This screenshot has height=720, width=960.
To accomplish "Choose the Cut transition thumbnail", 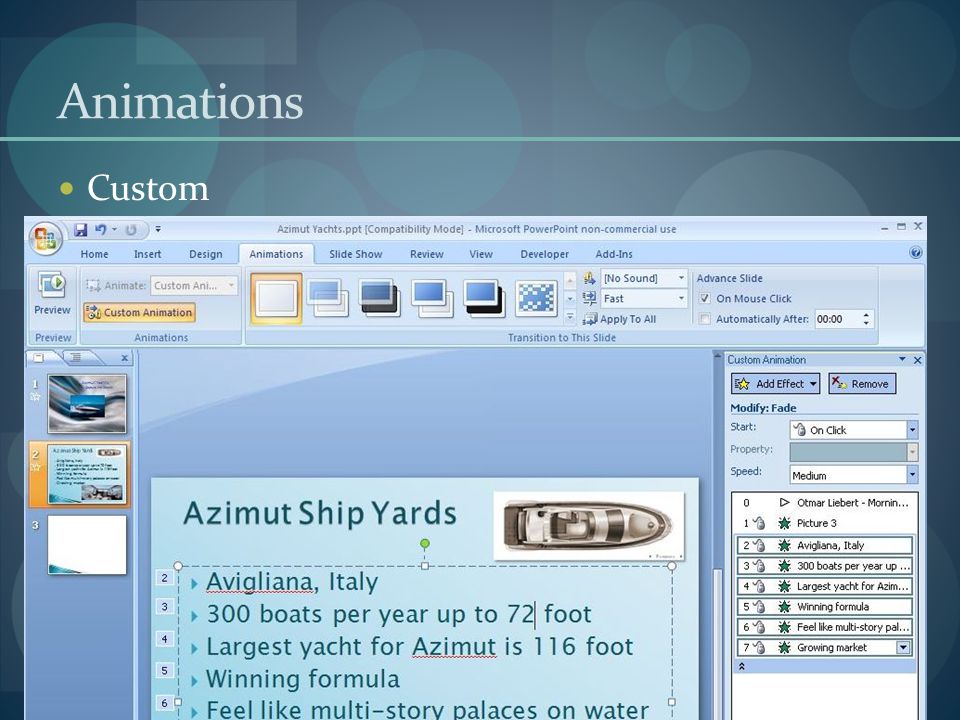I will [x=432, y=298].
